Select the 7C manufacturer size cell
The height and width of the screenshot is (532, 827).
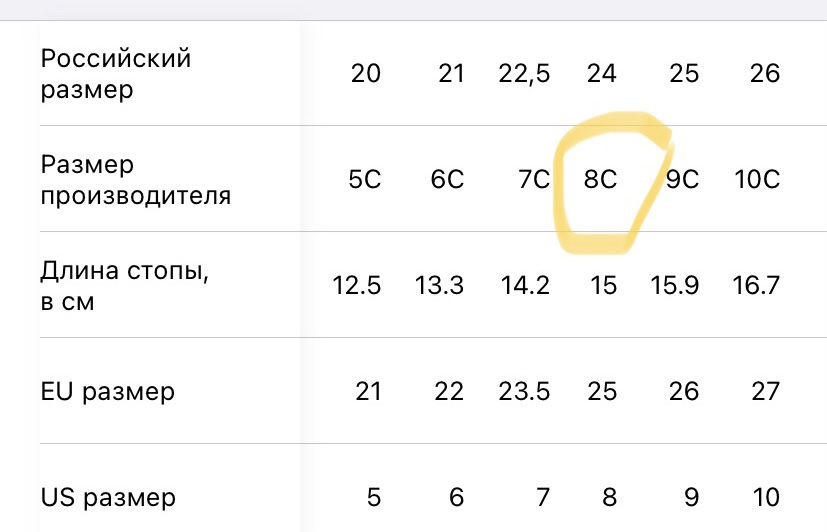point(534,179)
